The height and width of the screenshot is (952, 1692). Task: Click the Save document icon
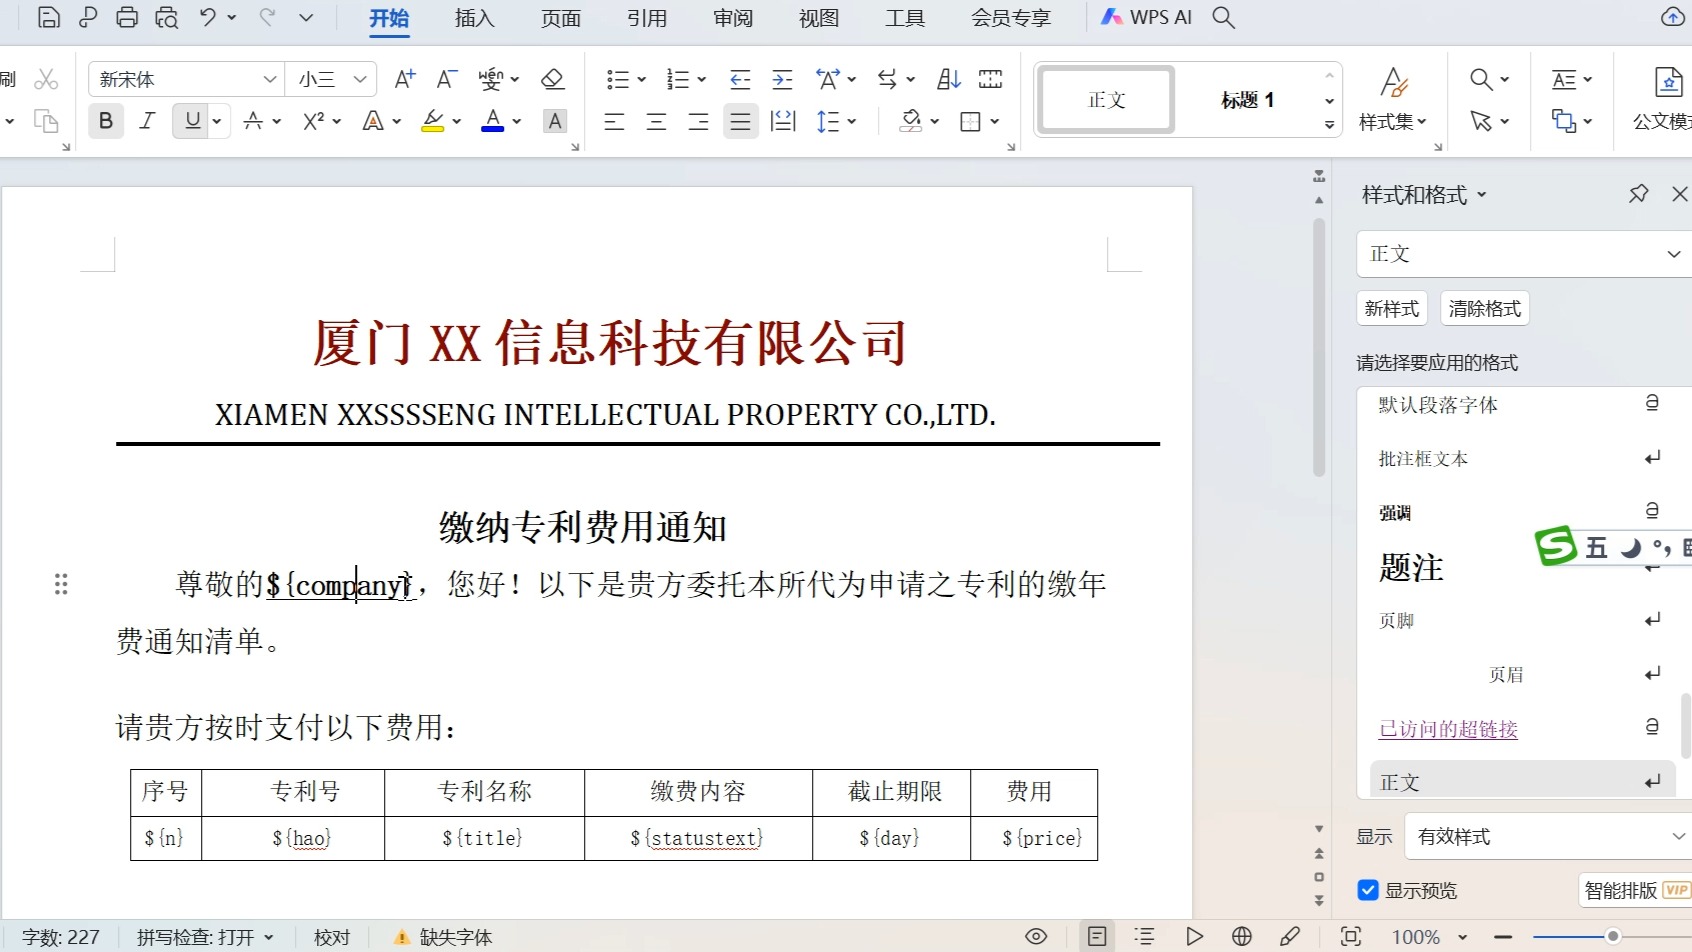[x=48, y=17]
